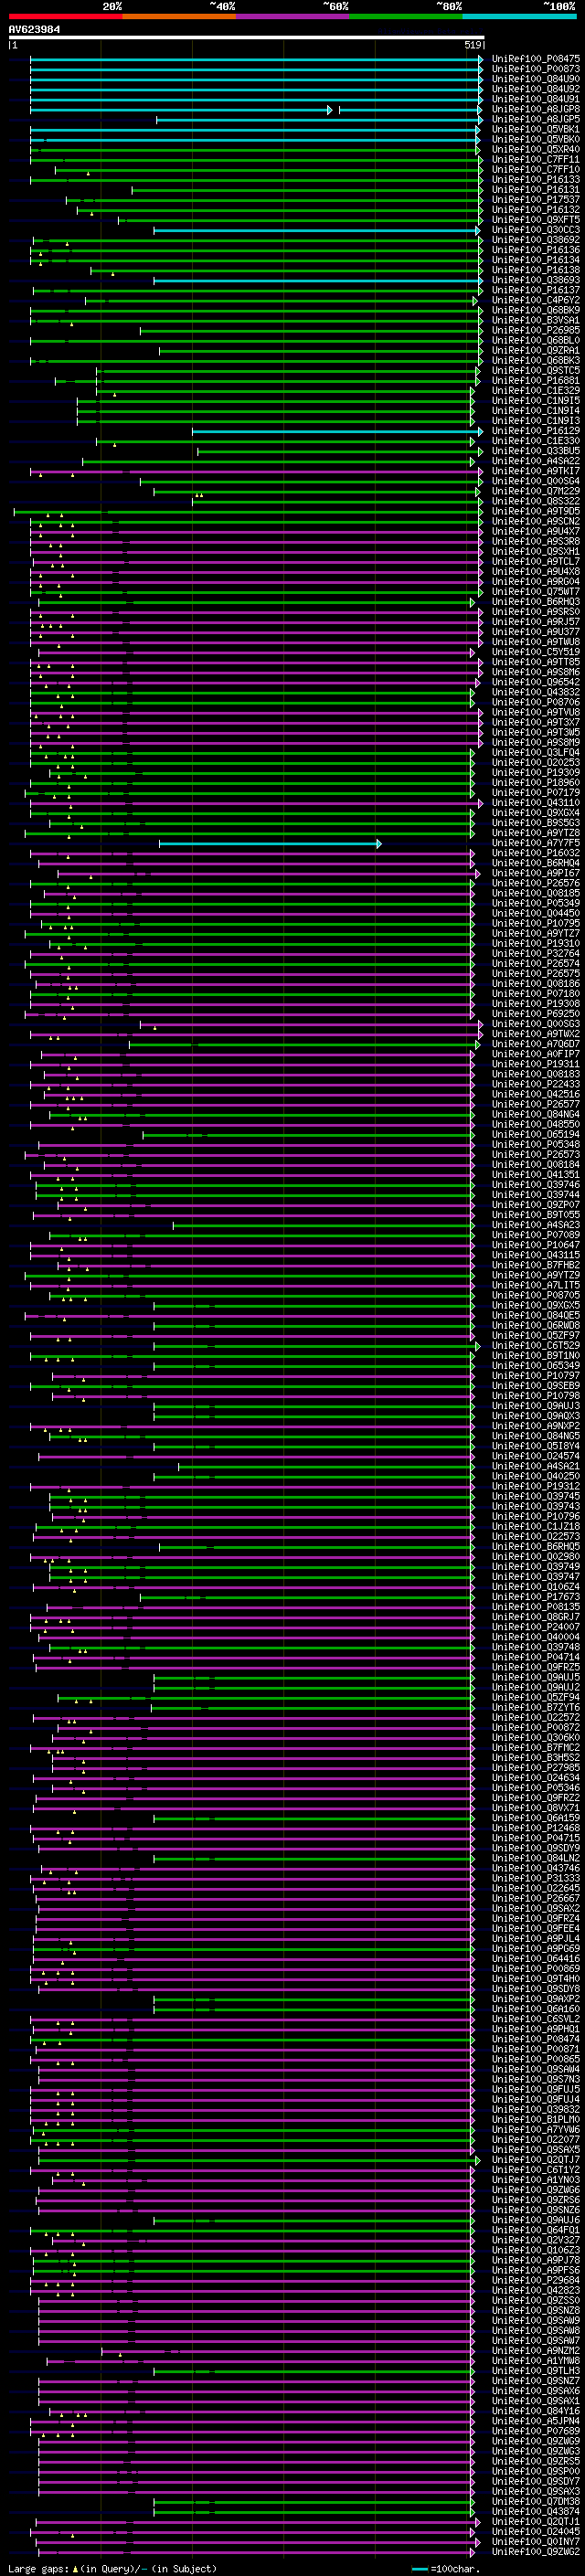Click the orange ~40% identity legend segment
Screen dimensions: 585x2576
(179, 16)
